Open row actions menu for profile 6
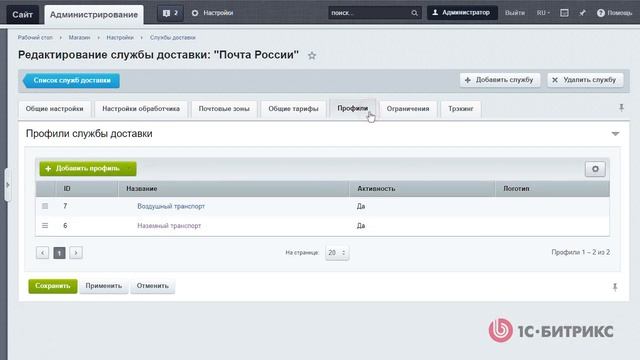Screen dimensions: 640x360 45,226
